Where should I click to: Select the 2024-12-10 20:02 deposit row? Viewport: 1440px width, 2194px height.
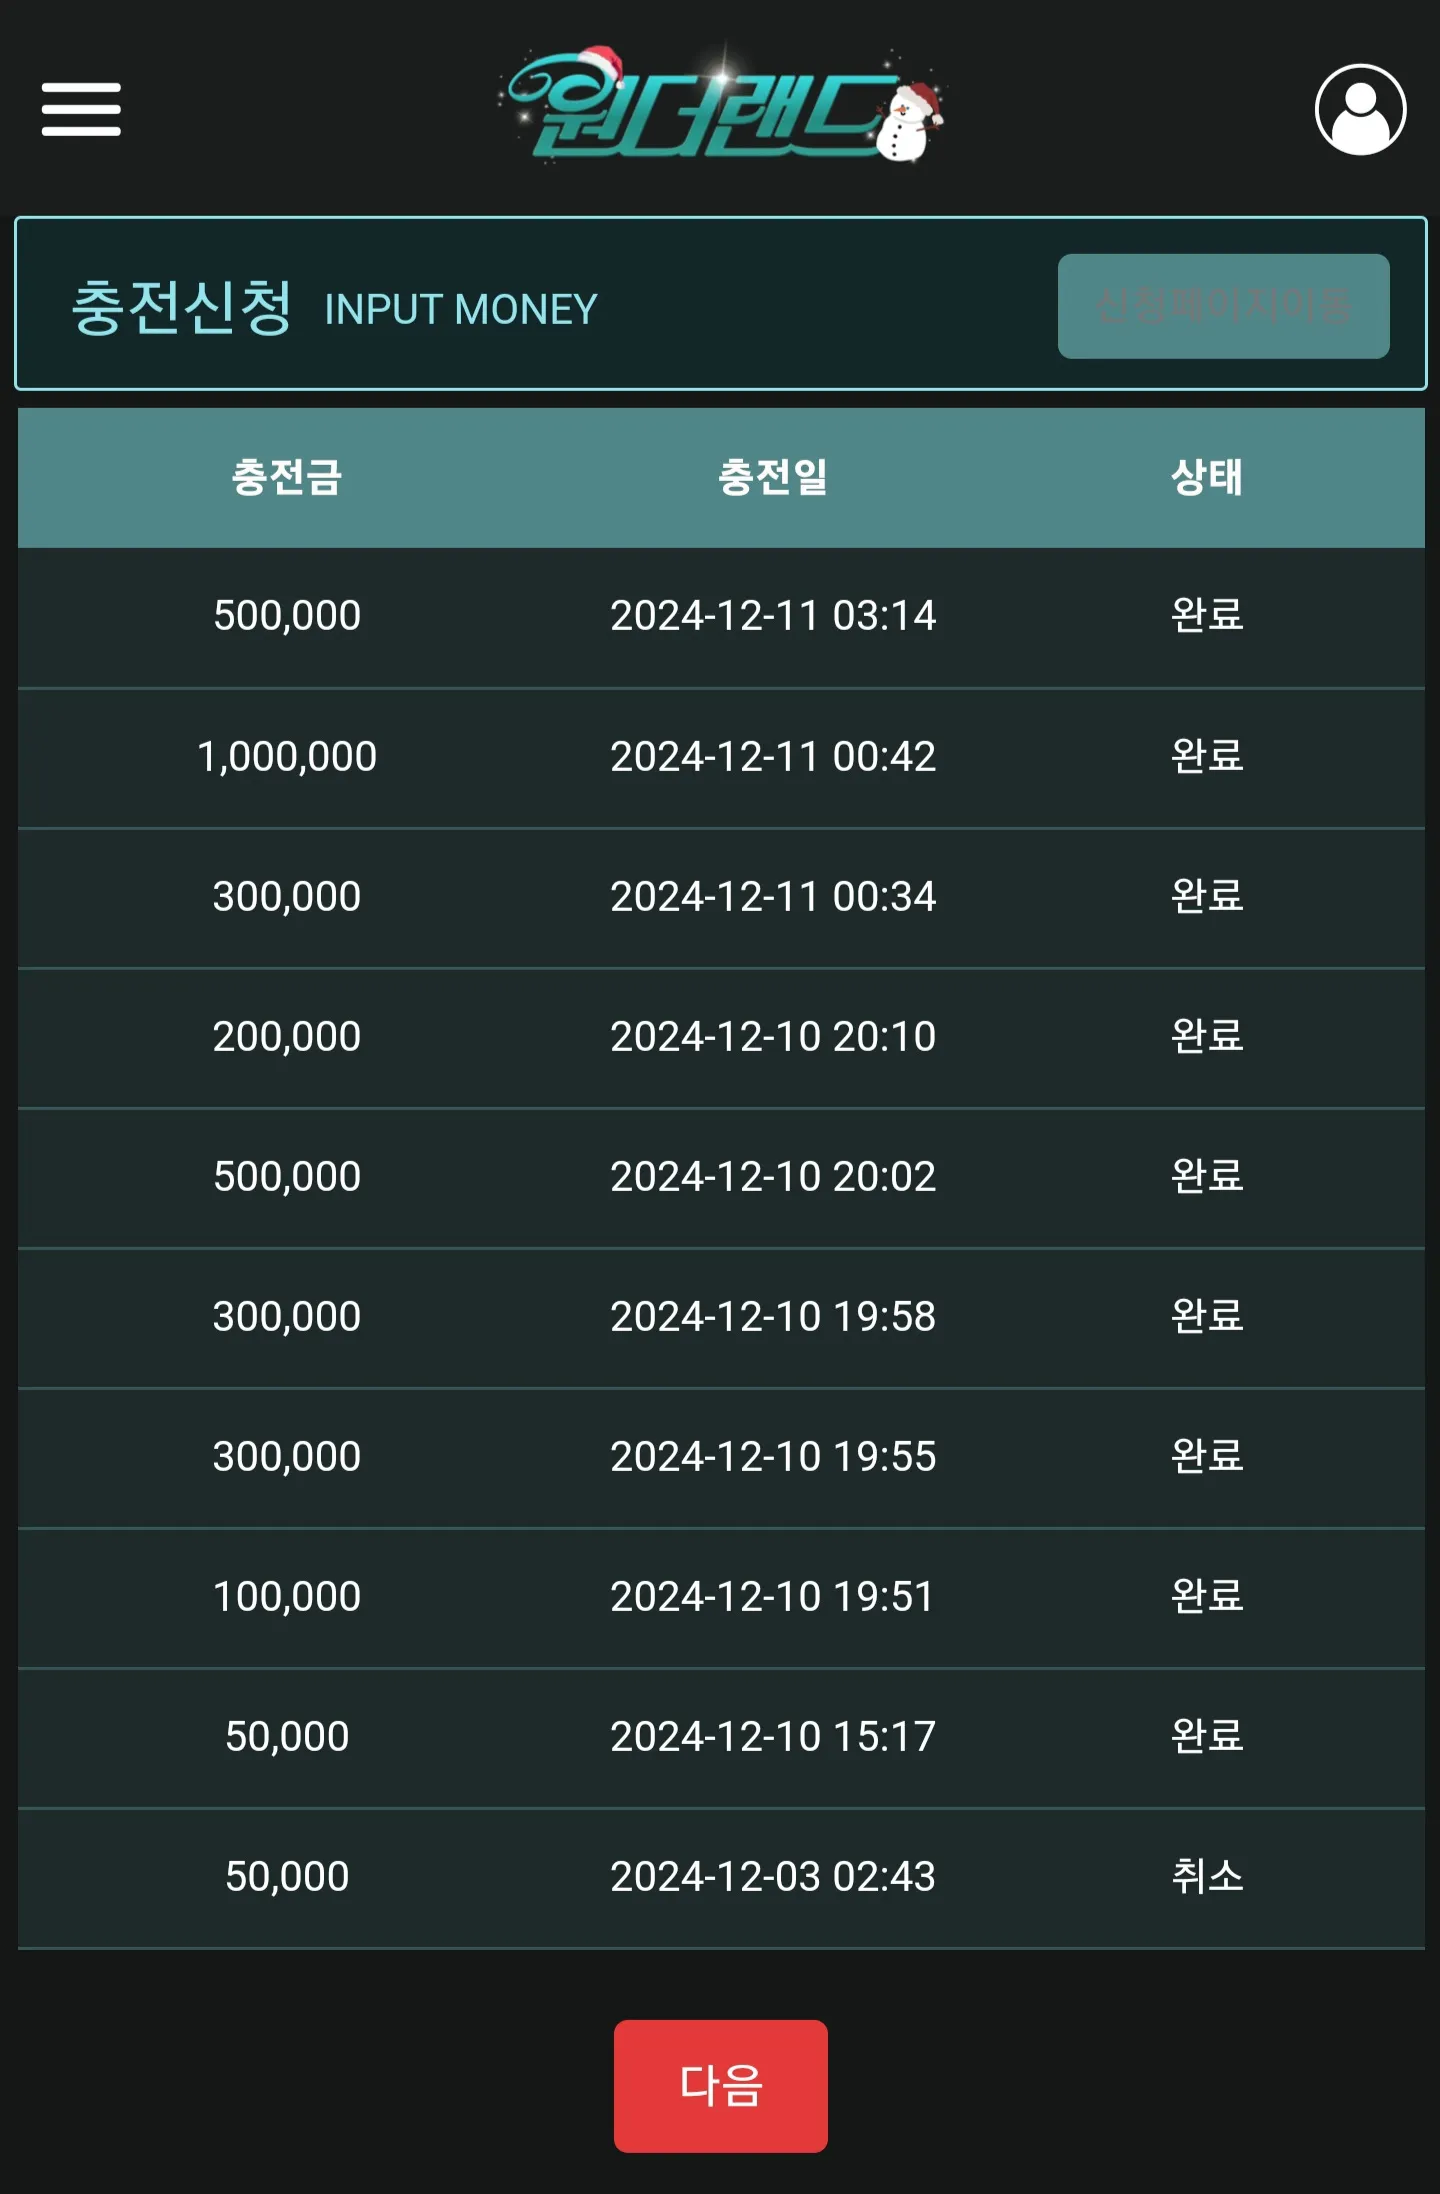click(721, 1177)
